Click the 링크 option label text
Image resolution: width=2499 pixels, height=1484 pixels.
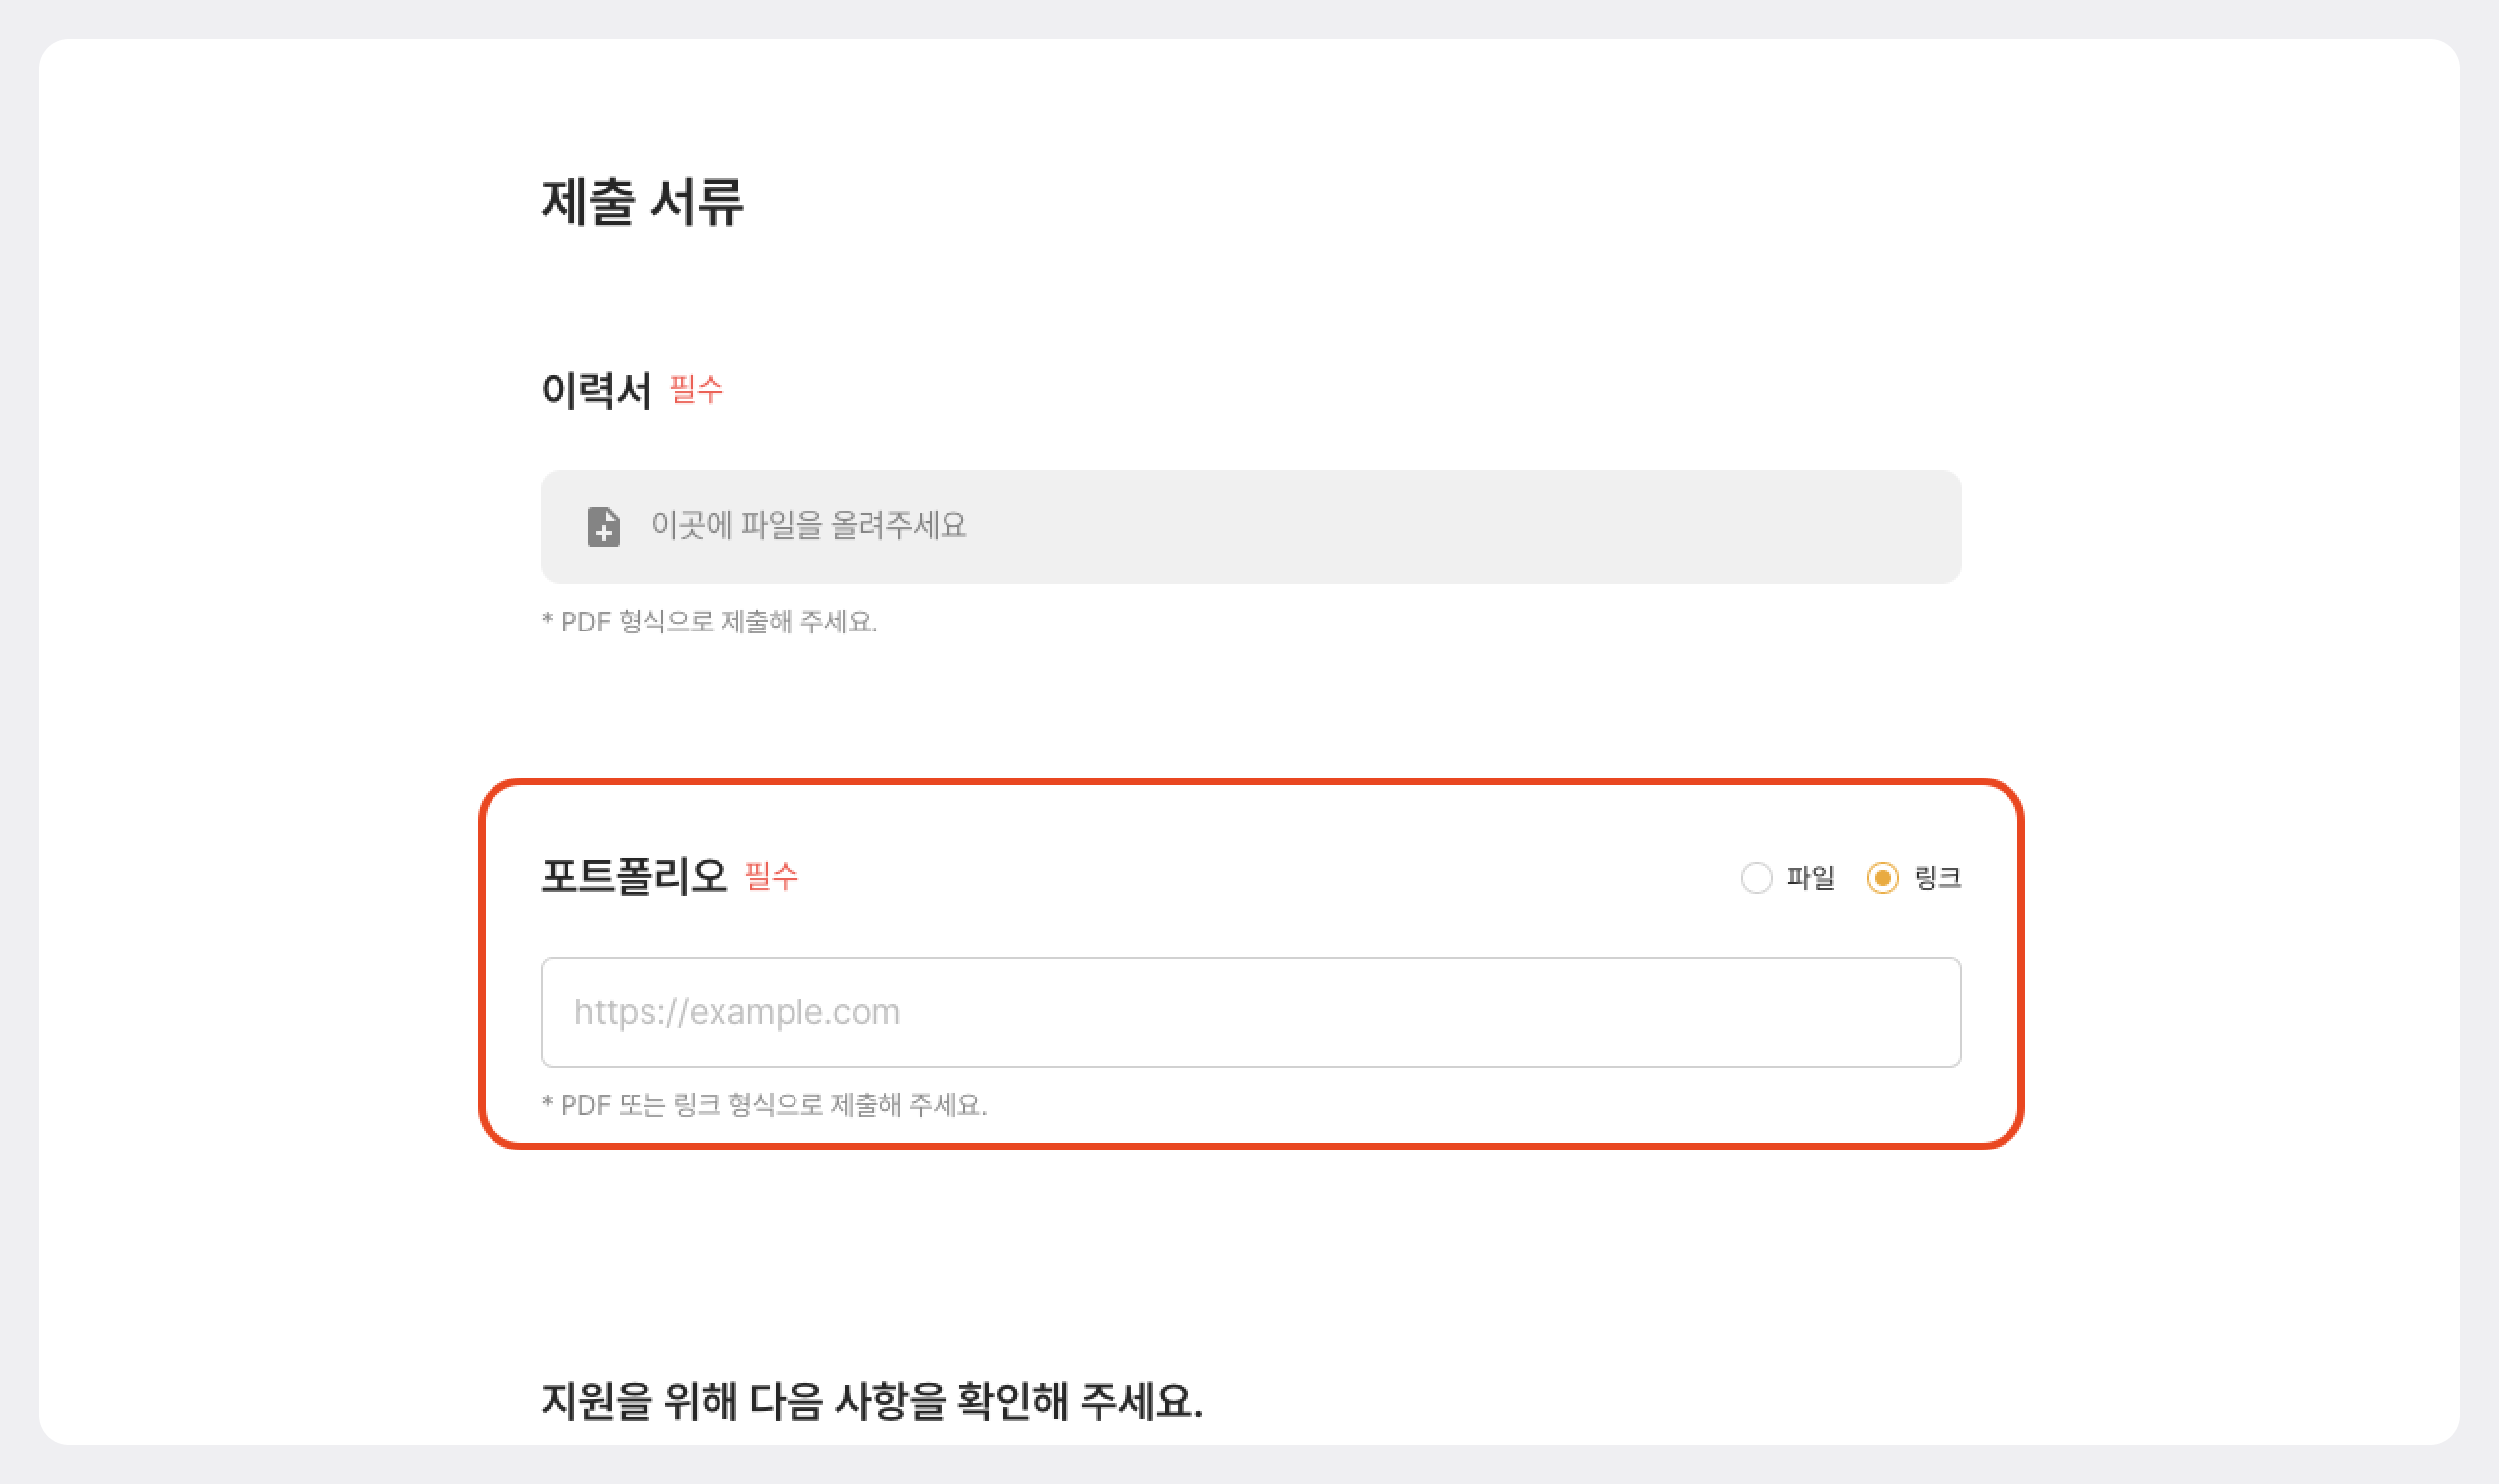click(x=1937, y=878)
